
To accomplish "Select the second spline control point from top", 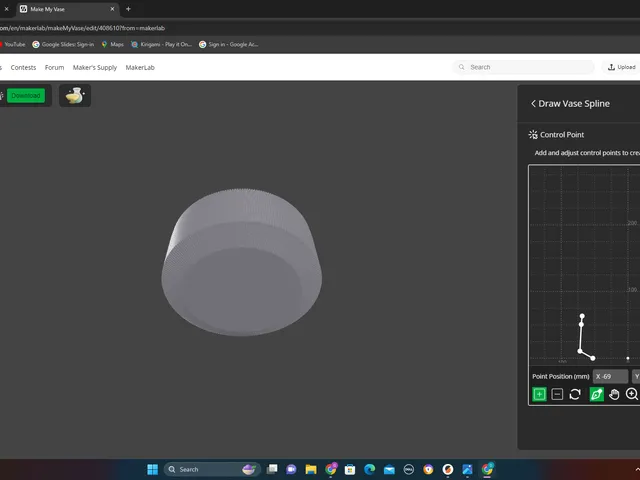I will click(x=581, y=324).
